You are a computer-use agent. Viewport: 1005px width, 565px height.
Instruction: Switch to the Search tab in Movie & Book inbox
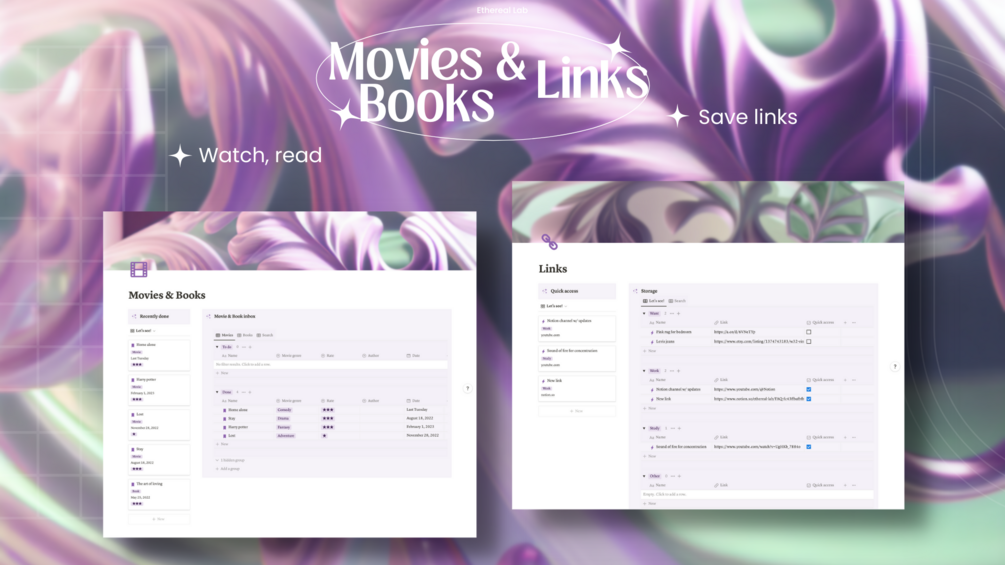(x=265, y=335)
